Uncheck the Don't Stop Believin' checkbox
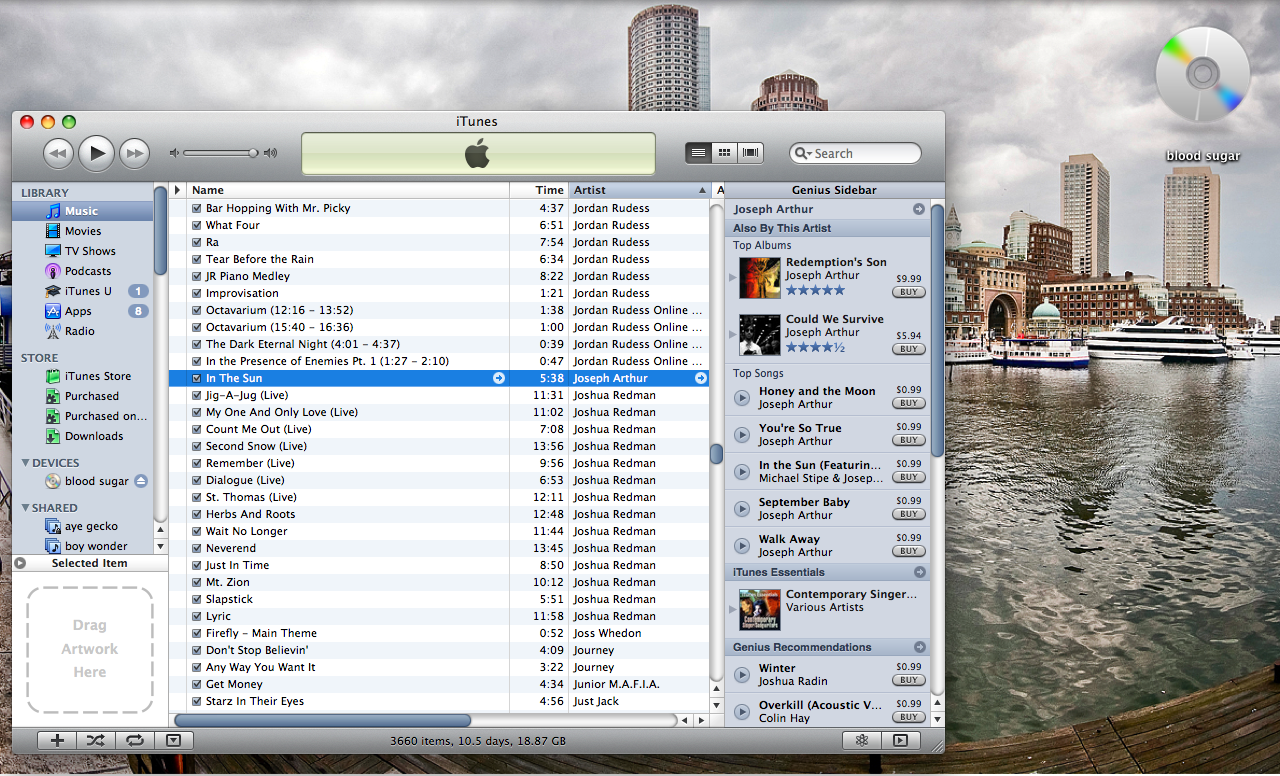The height and width of the screenshot is (776, 1280). click(x=197, y=650)
